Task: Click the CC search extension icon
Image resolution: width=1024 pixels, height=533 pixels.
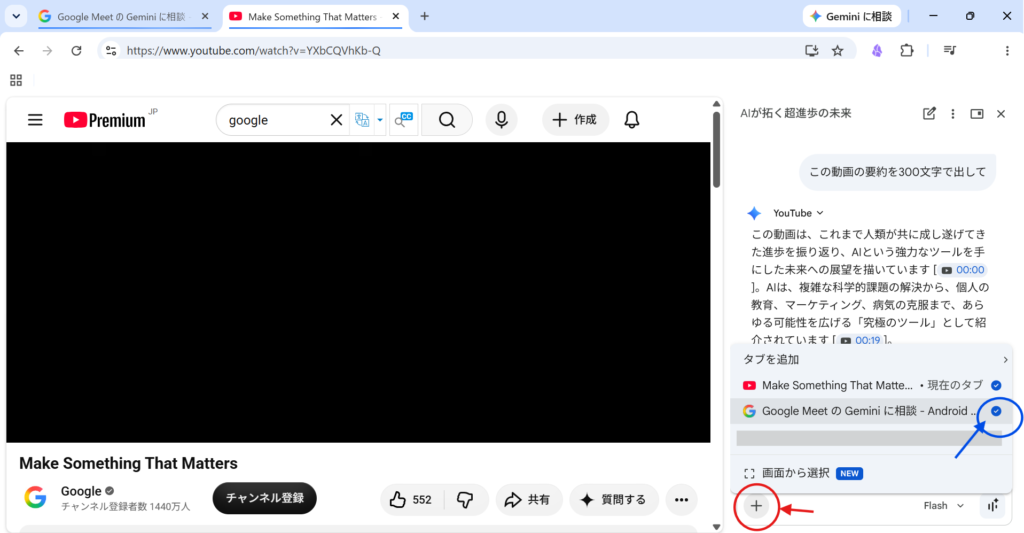Action: coord(404,120)
